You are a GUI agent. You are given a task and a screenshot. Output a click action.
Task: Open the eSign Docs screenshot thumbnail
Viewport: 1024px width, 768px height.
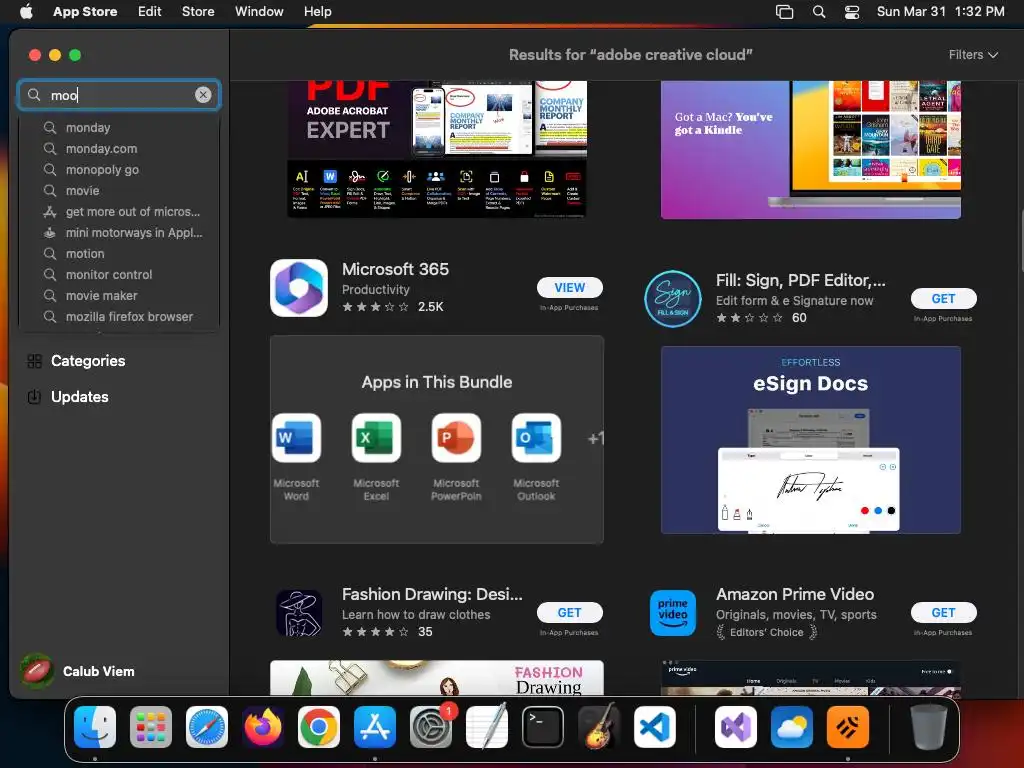click(x=810, y=440)
